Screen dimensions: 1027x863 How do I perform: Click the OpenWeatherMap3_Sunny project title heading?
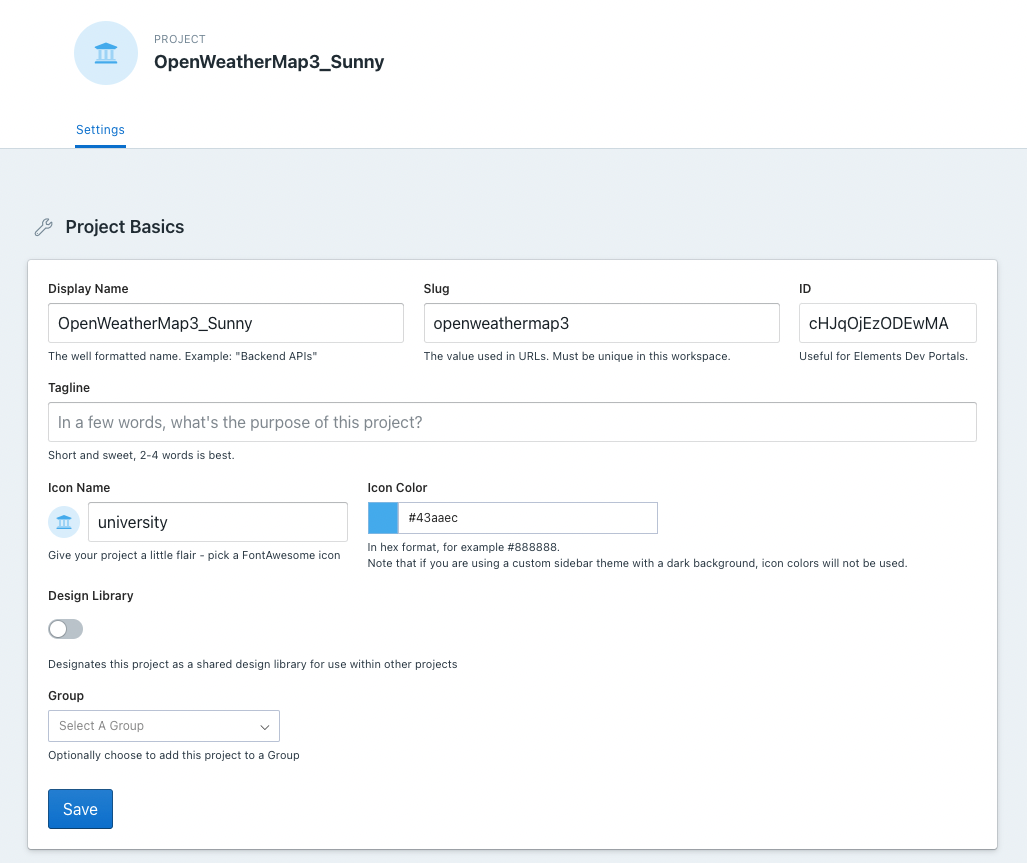pos(269,62)
